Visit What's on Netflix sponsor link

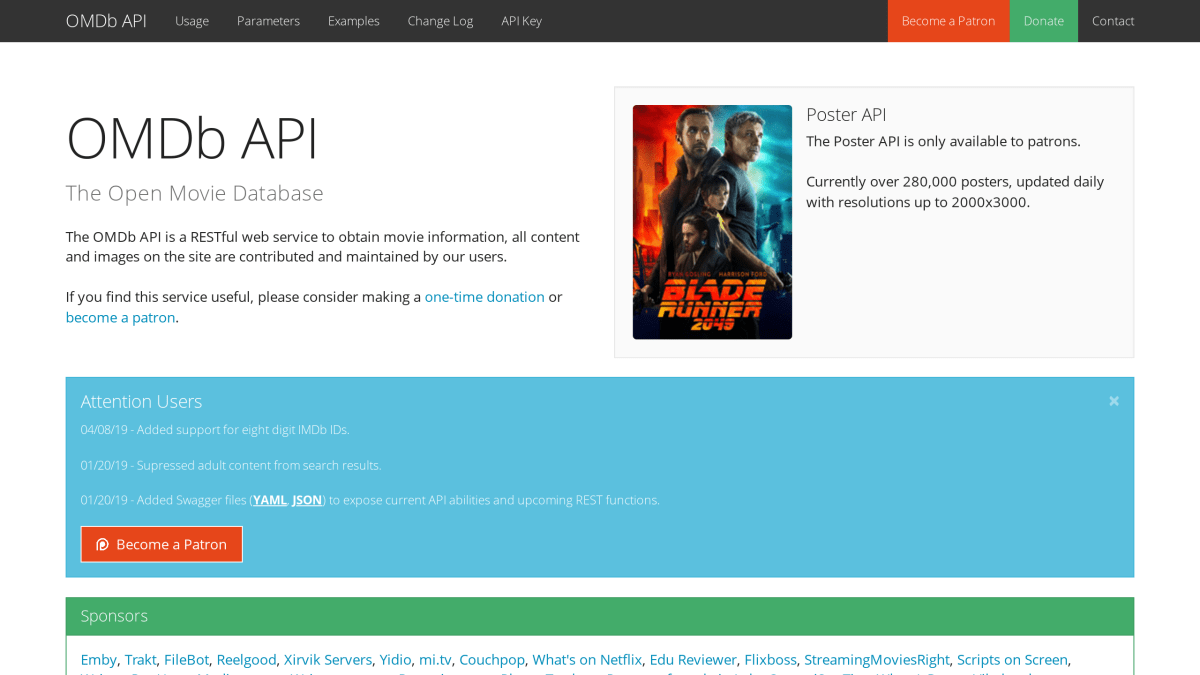point(587,660)
